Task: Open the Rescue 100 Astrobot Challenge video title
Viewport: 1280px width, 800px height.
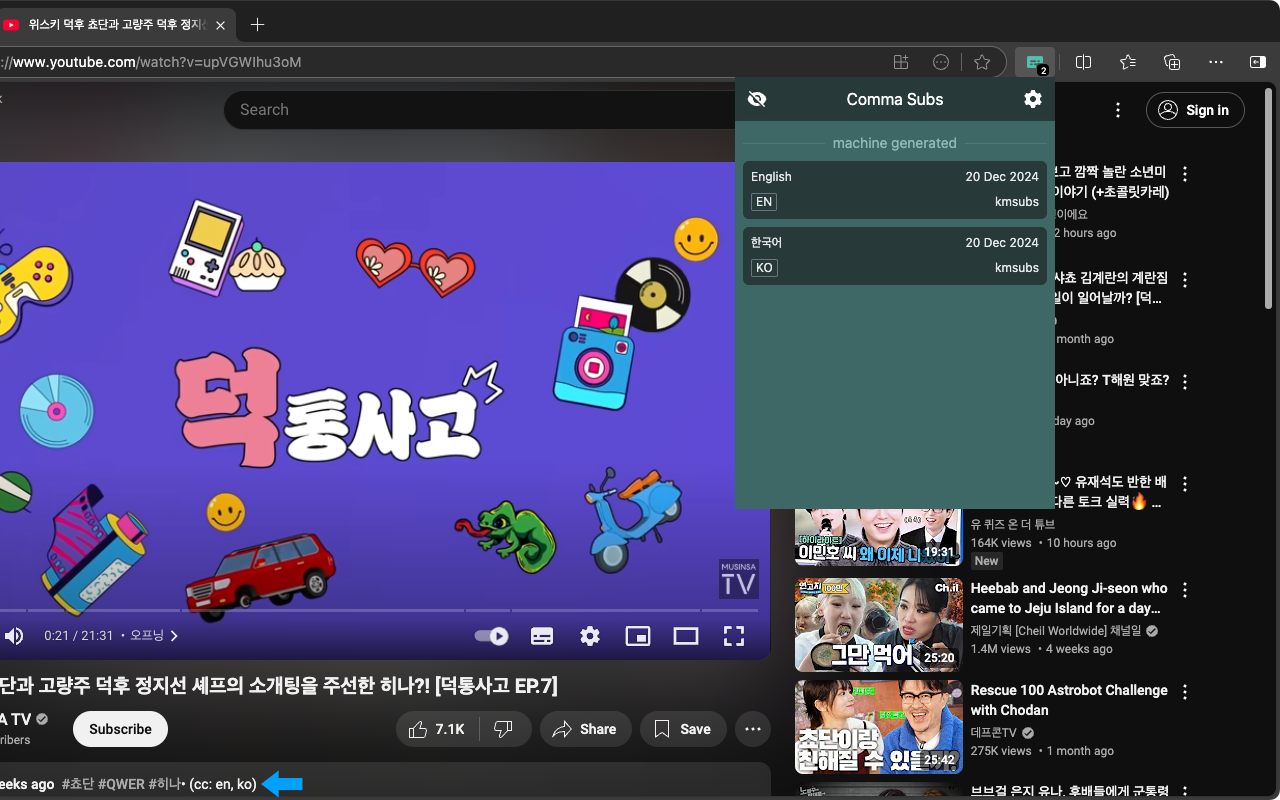Action: point(1069,700)
